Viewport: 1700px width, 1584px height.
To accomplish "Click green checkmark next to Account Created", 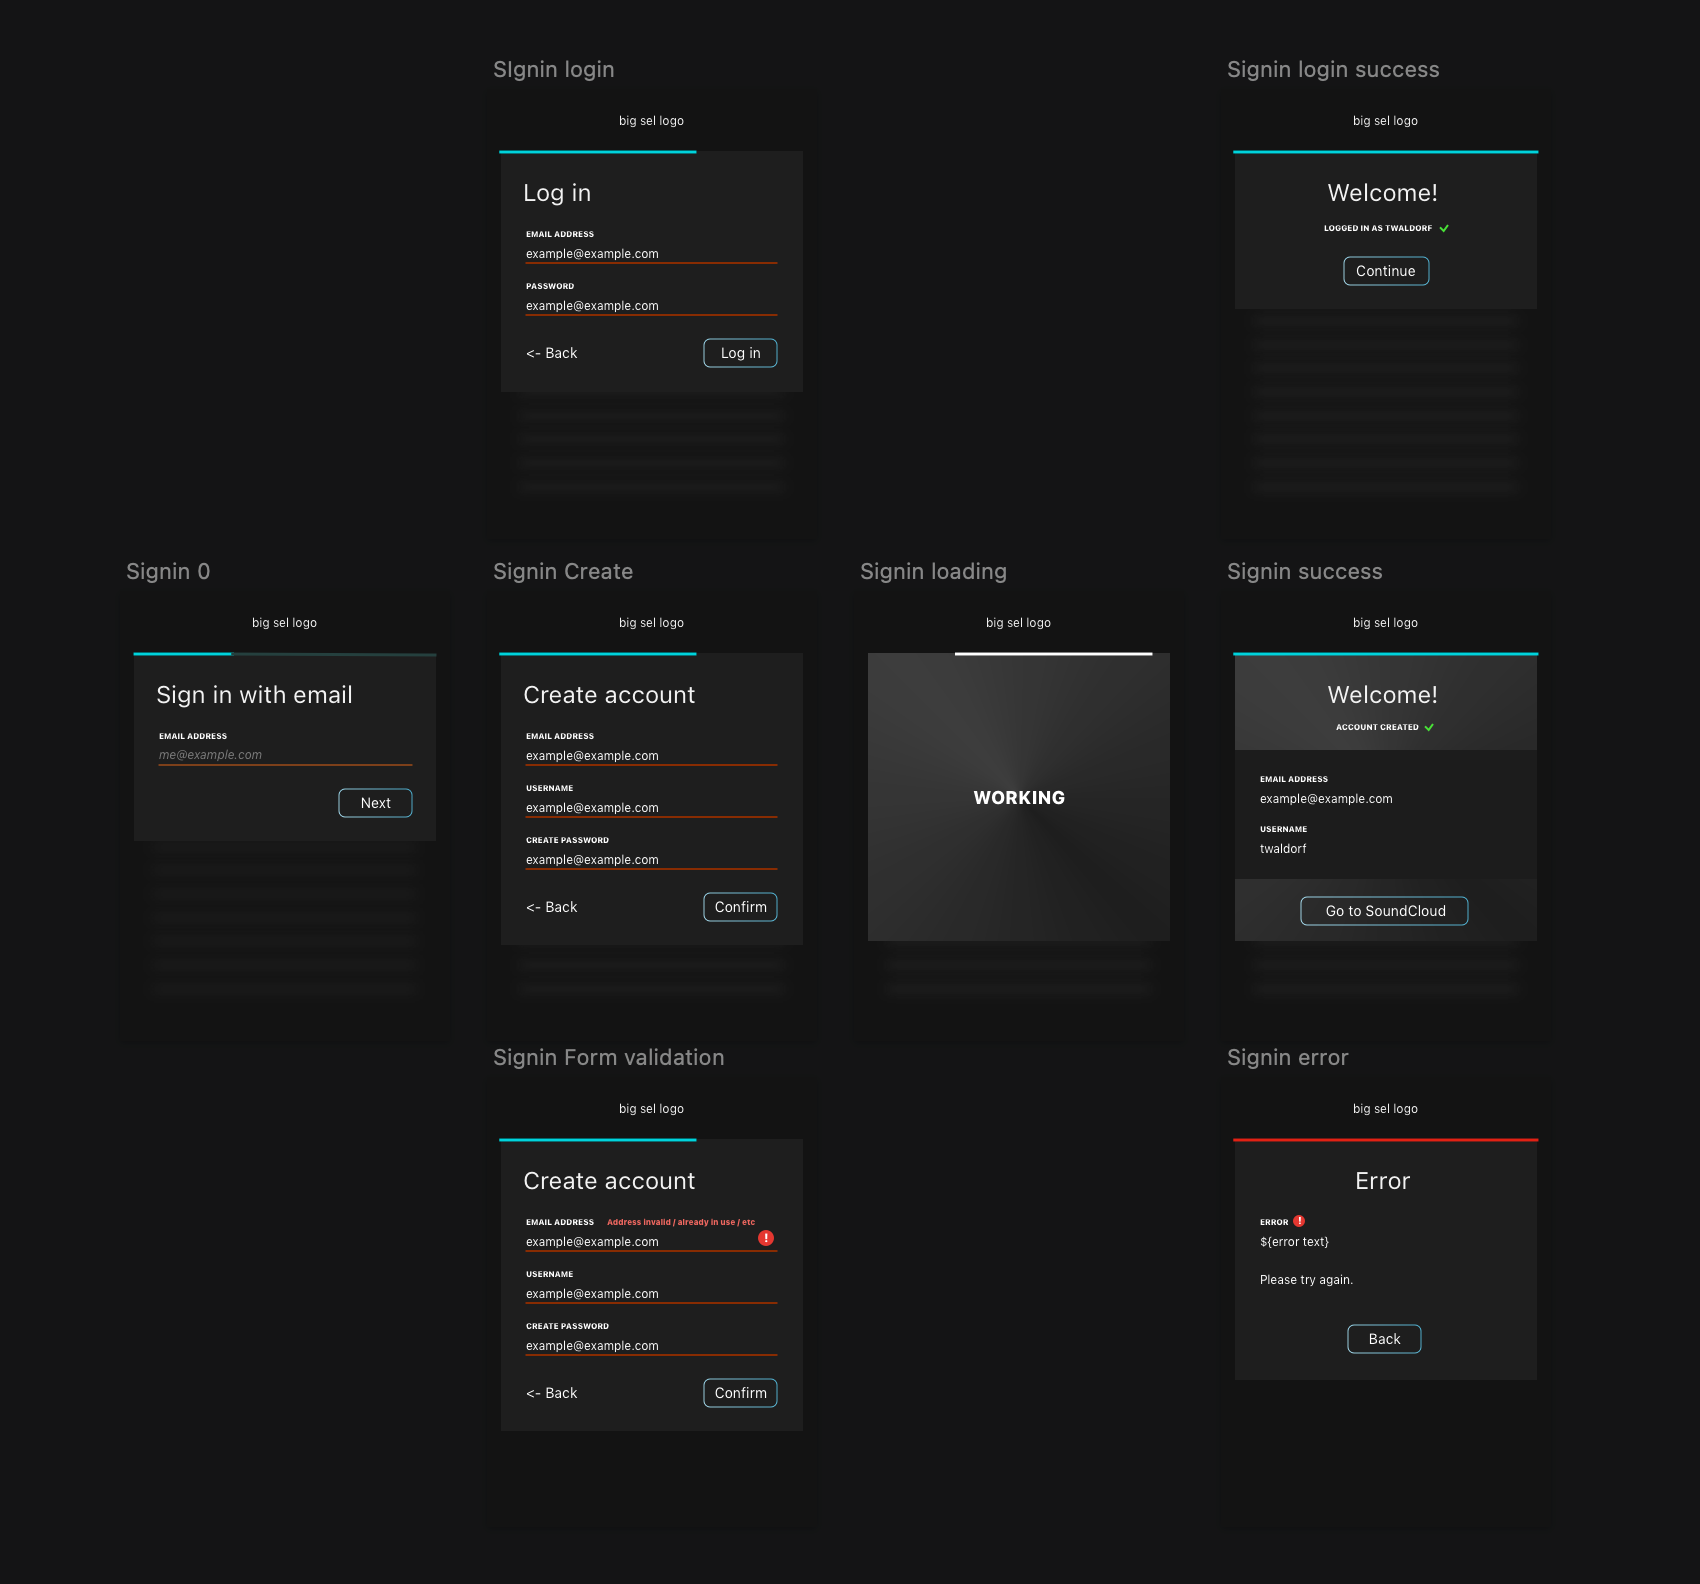I will click(1429, 727).
